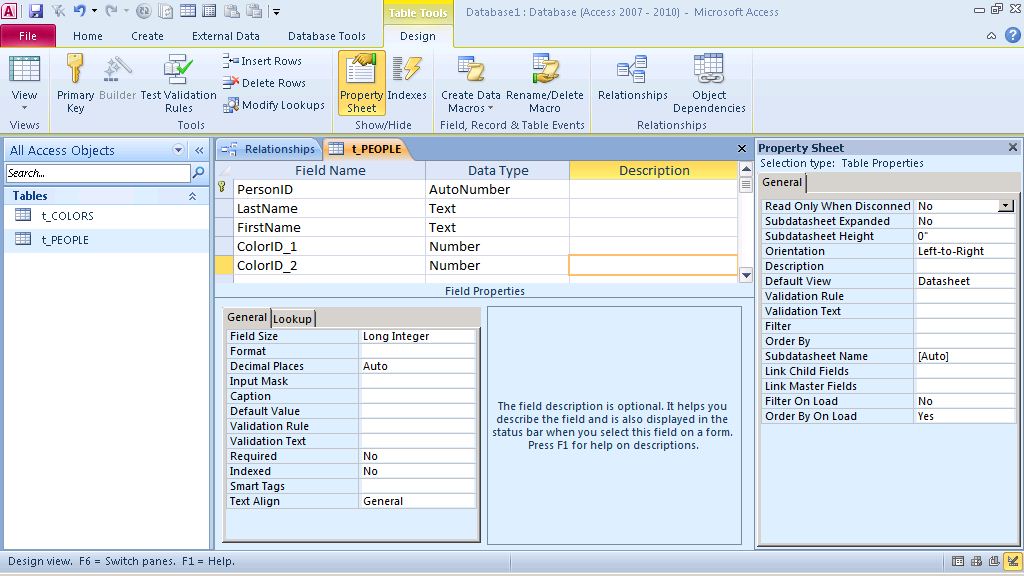Click field grid scroll down arrow
The width and height of the screenshot is (1024, 576).
click(x=746, y=275)
